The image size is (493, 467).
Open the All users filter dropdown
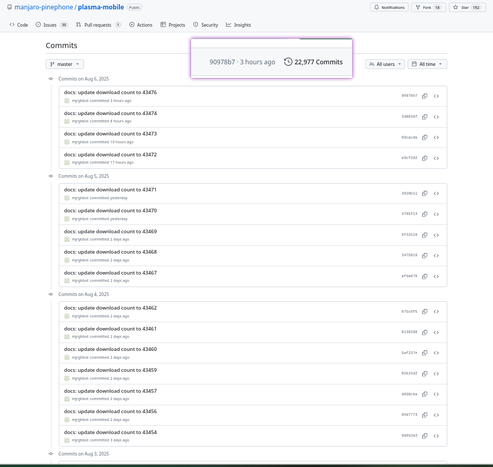coord(385,64)
